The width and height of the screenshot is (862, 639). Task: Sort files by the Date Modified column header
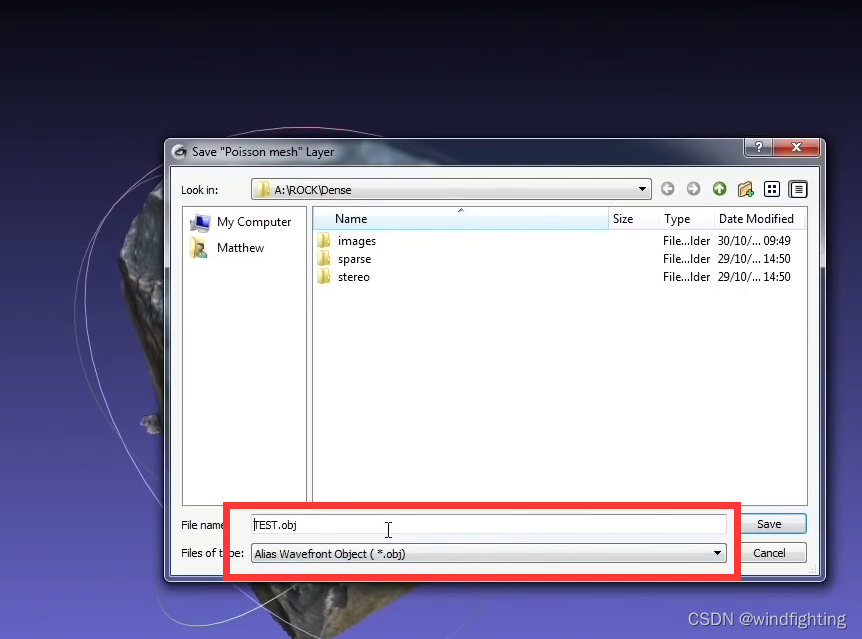[x=759, y=219]
